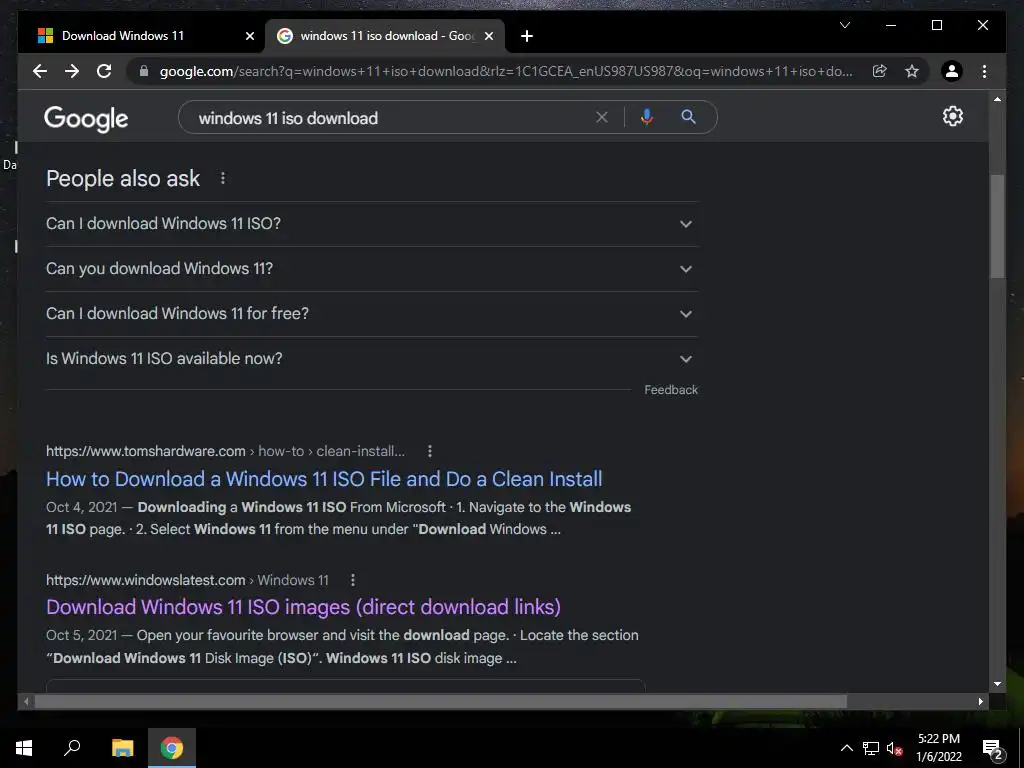Open options for windowslatest.com result

click(x=353, y=580)
